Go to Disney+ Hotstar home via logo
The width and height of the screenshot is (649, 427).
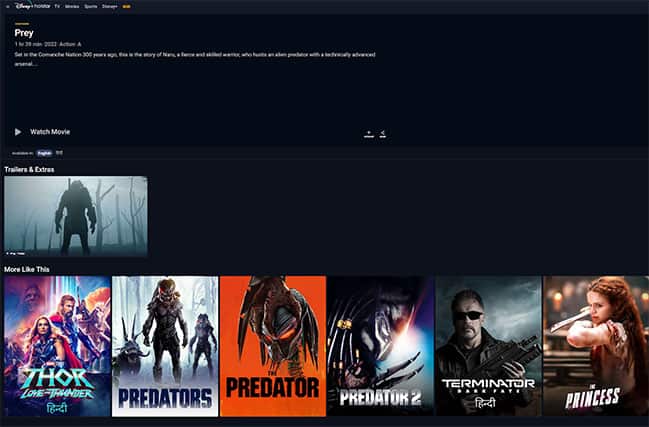pyautogui.click(x=32, y=6)
